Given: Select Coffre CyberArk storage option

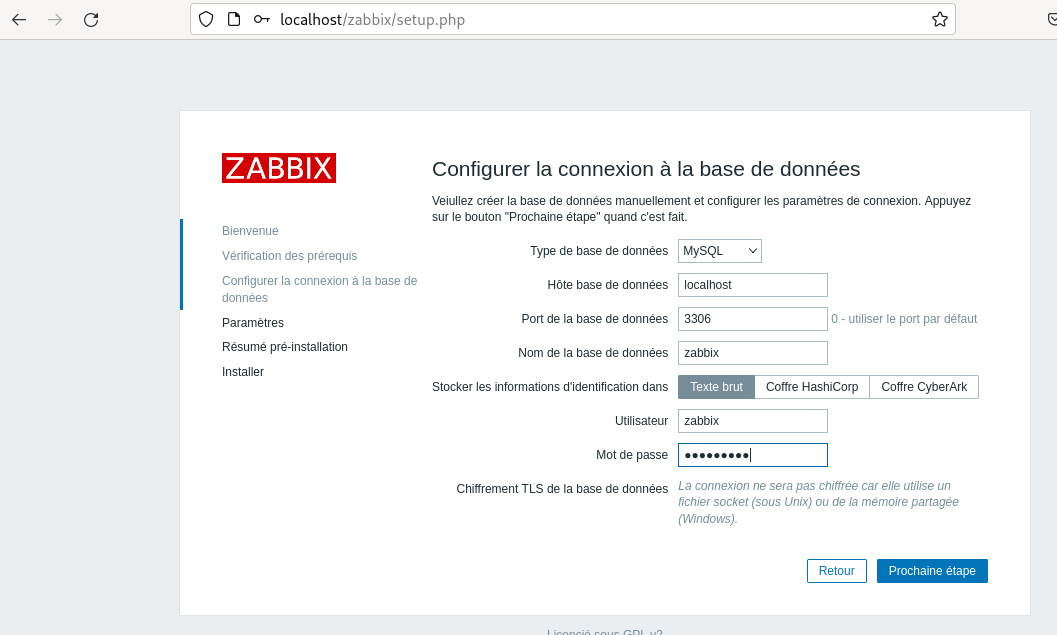Looking at the screenshot, I should [924, 387].
